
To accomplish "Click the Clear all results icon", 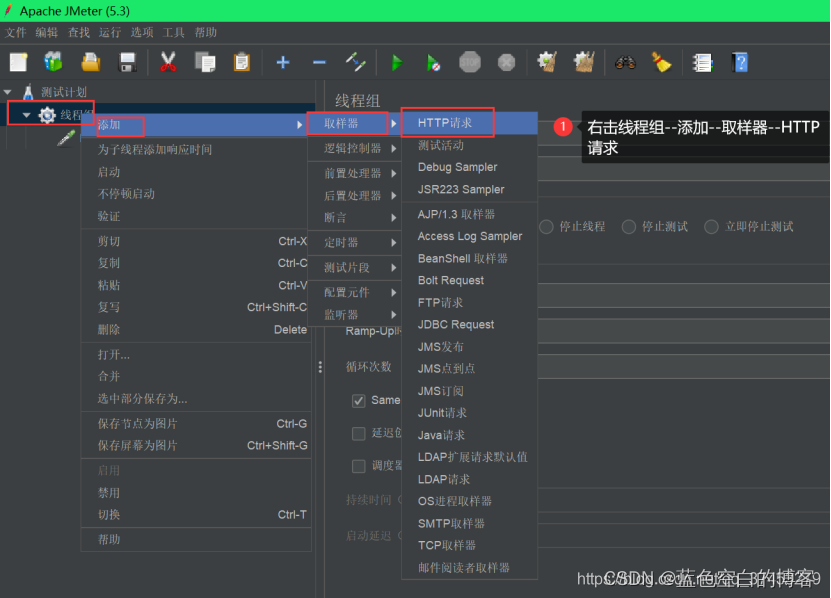I will click(x=584, y=63).
